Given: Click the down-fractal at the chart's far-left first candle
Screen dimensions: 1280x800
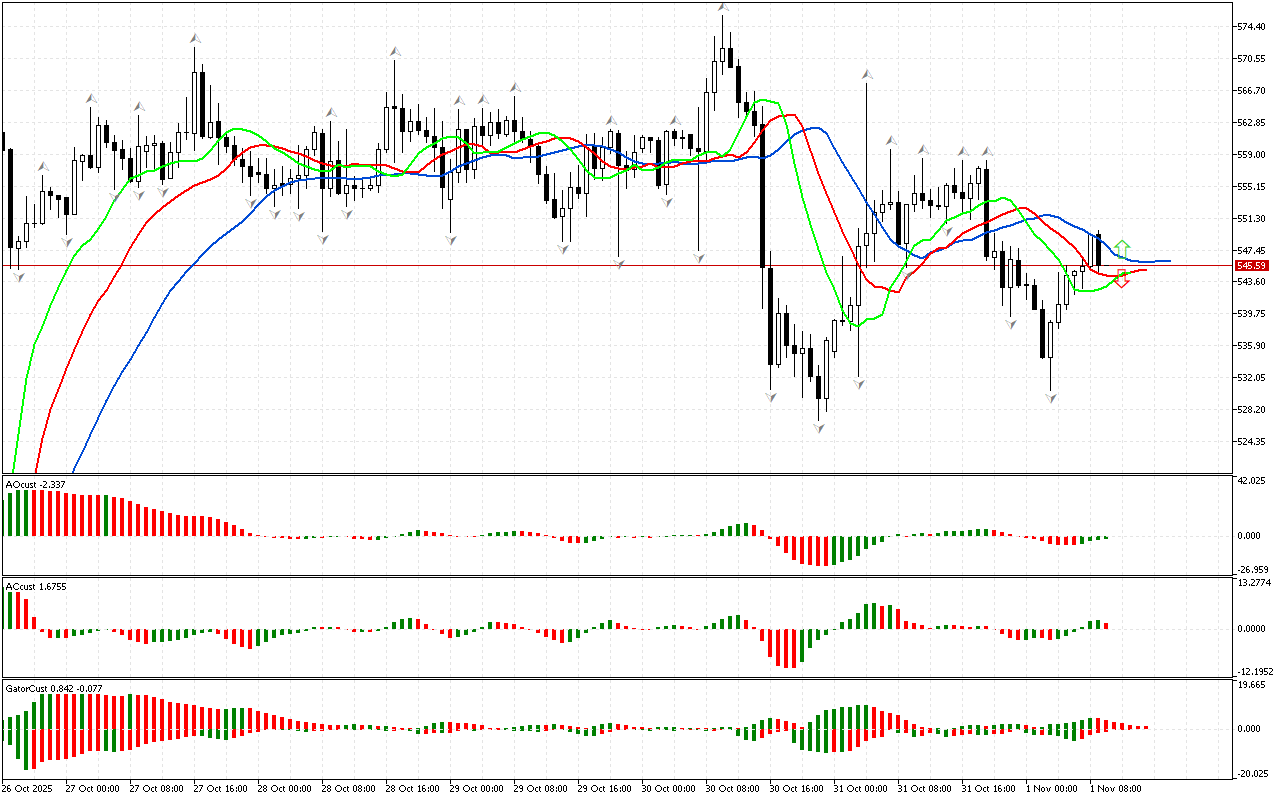Looking at the screenshot, I should click(x=17, y=277).
